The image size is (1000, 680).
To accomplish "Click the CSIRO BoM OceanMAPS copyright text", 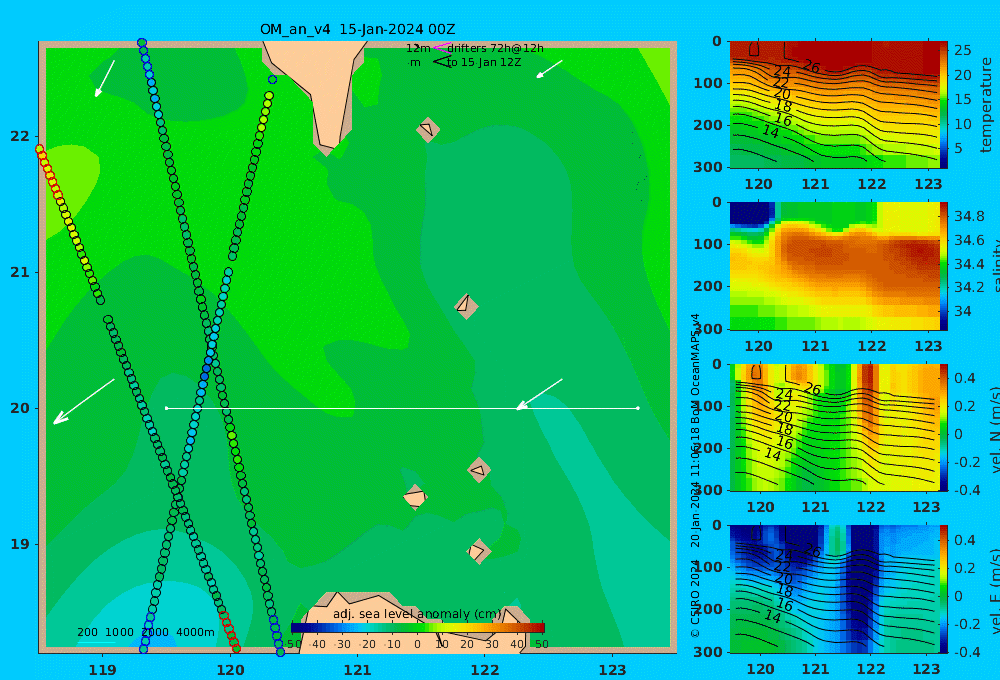I will (x=695, y=475).
